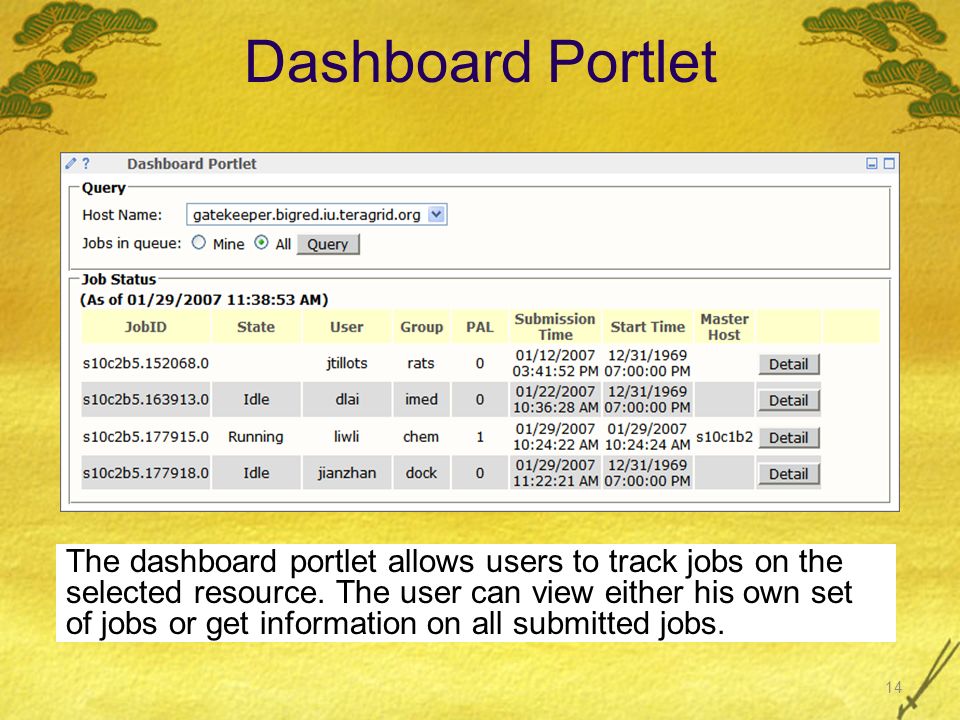
Task: Click the gatekeeper.bigred.iu.teragrid.org host field
Action: (317, 214)
